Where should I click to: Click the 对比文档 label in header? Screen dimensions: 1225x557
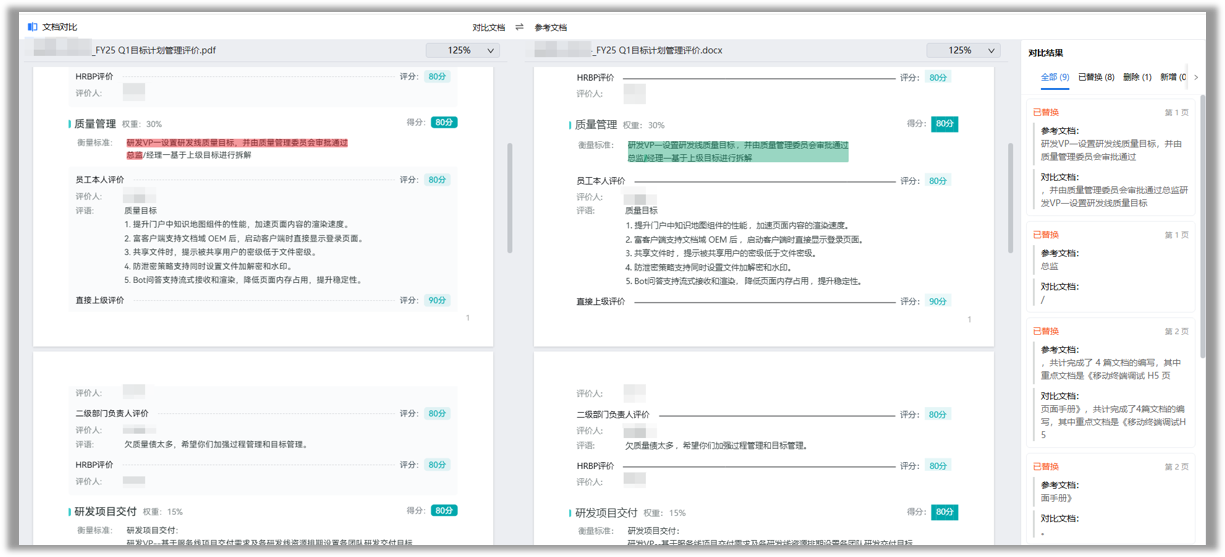489,27
